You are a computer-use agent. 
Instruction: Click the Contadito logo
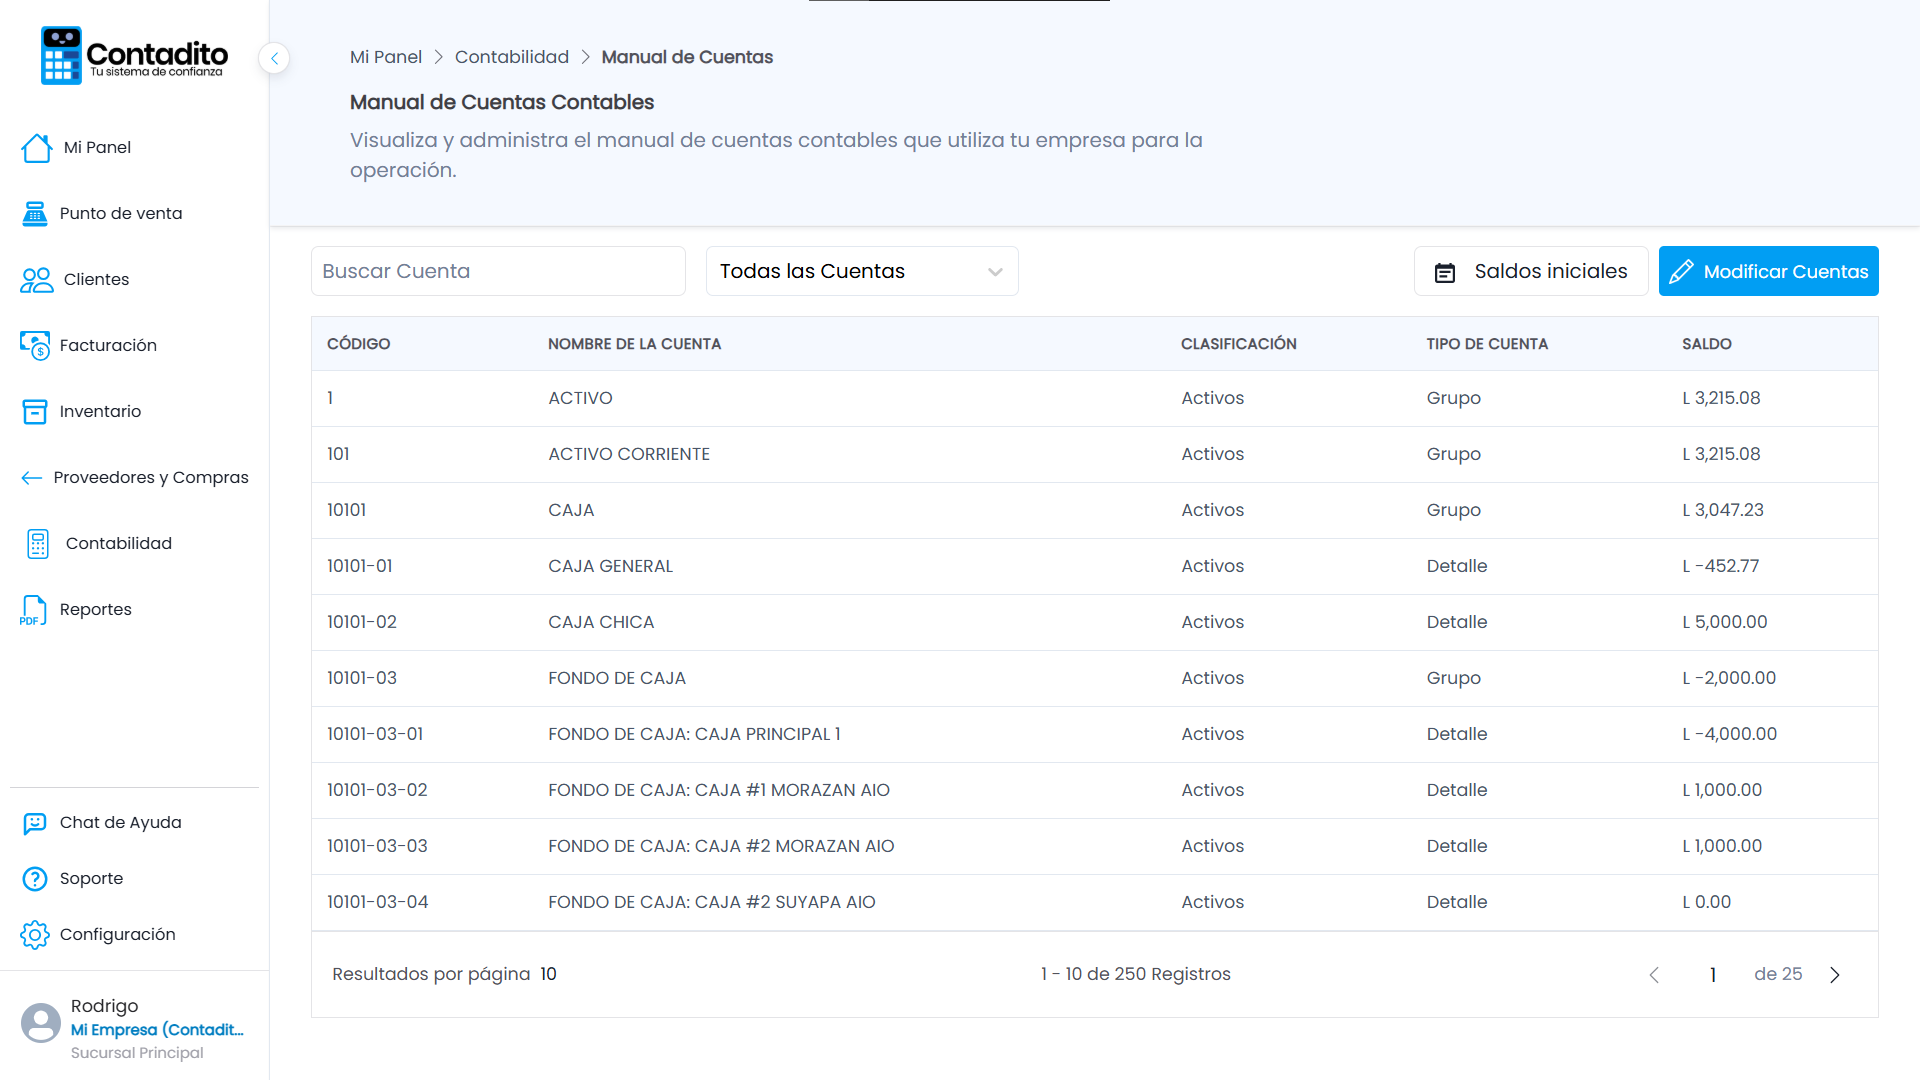point(134,56)
